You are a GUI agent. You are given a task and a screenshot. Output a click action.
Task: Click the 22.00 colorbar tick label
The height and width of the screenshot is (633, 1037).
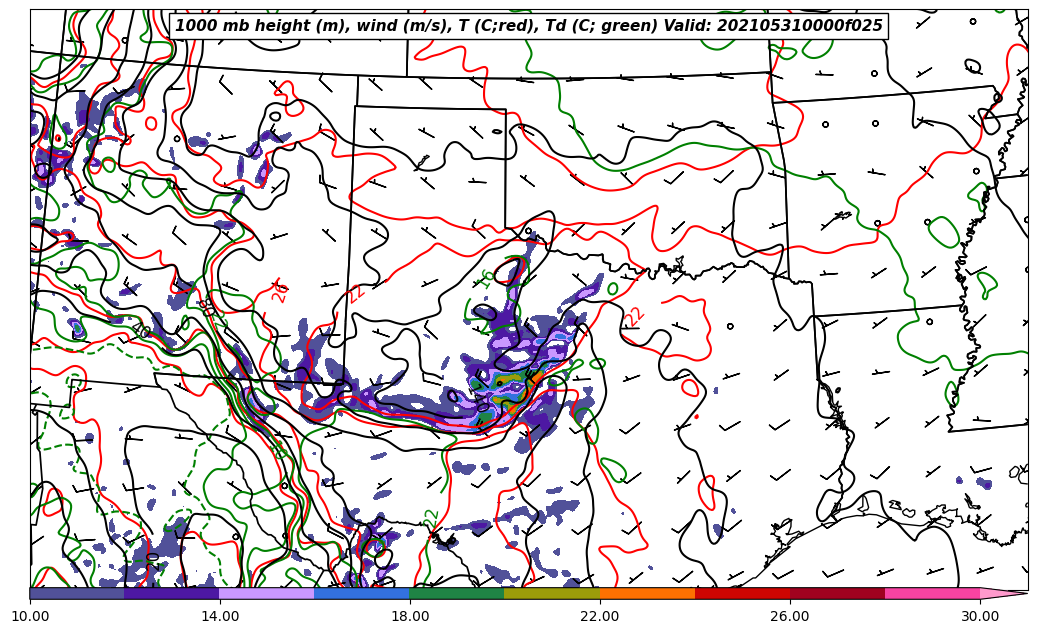pyautogui.click(x=600, y=617)
